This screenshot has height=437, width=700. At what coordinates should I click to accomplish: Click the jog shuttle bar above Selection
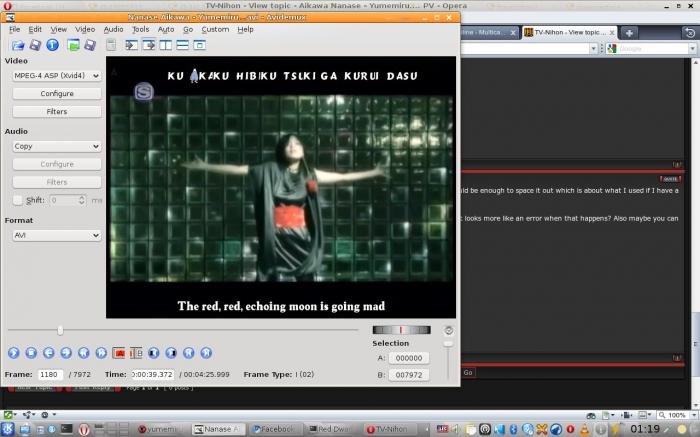tap(401, 330)
